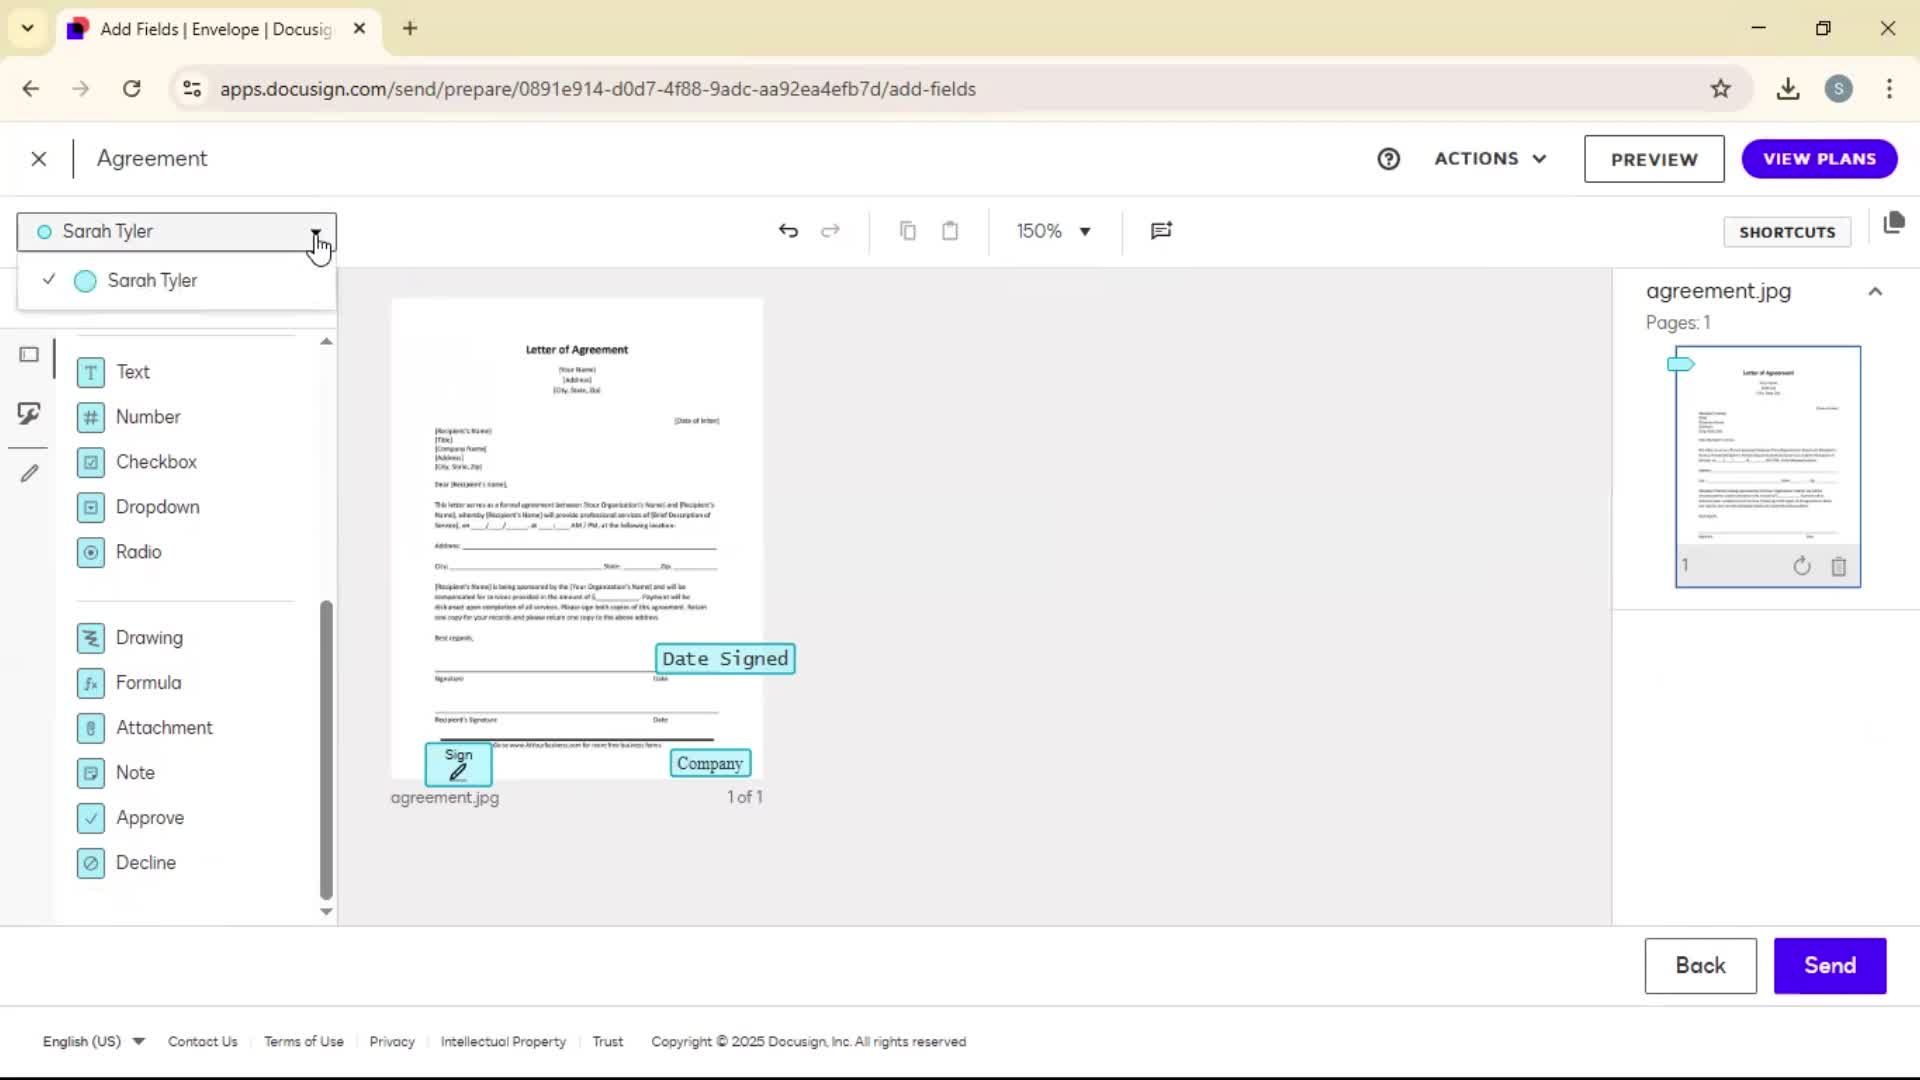
Task: Select the Number field tool
Action: click(x=128, y=417)
